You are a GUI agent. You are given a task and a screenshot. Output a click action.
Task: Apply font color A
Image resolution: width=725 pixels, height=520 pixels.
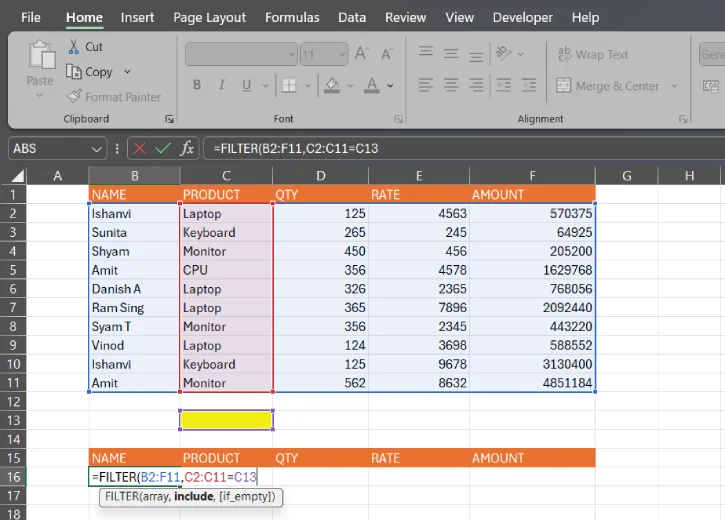(x=372, y=85)
